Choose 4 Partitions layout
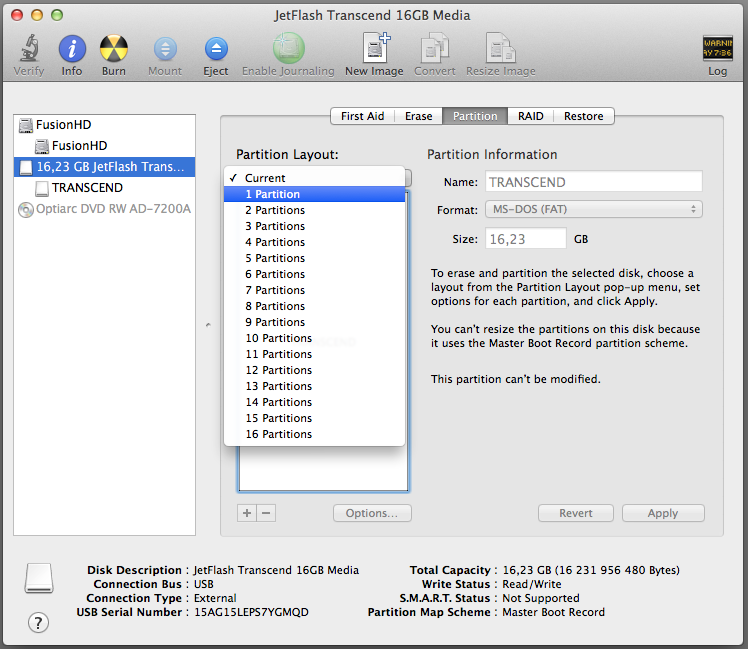The width and height of the screenshot is (748, 649). point(314,242)
